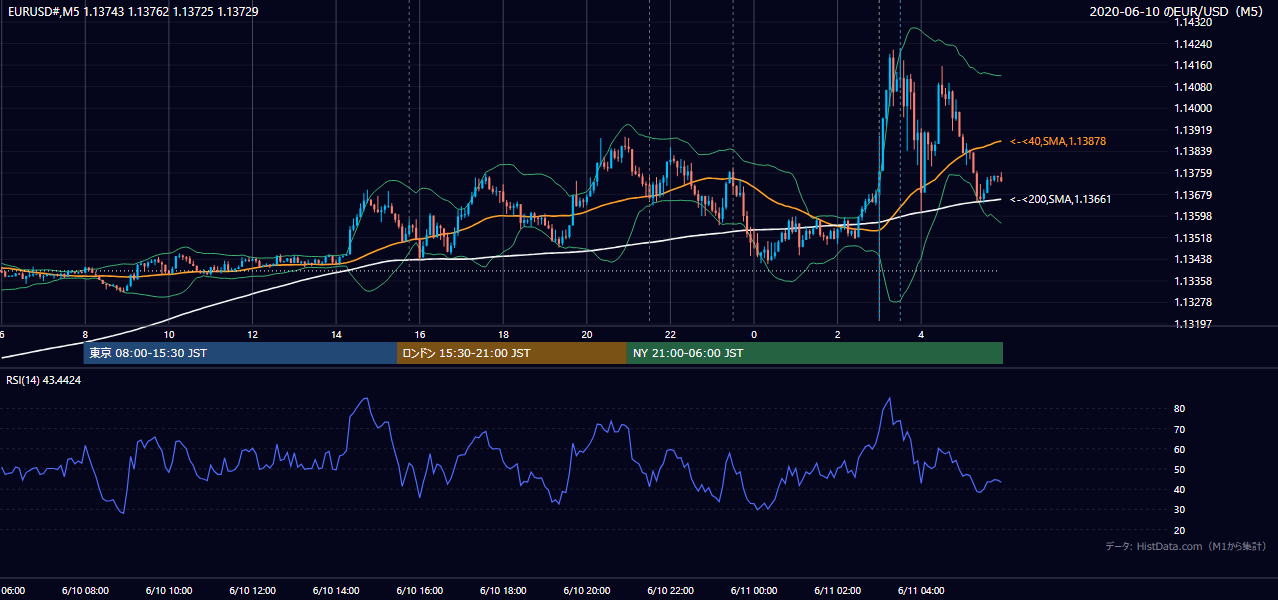Click the 6/10 10:00 time label
Screen dimensions: 1278x600
169,591
